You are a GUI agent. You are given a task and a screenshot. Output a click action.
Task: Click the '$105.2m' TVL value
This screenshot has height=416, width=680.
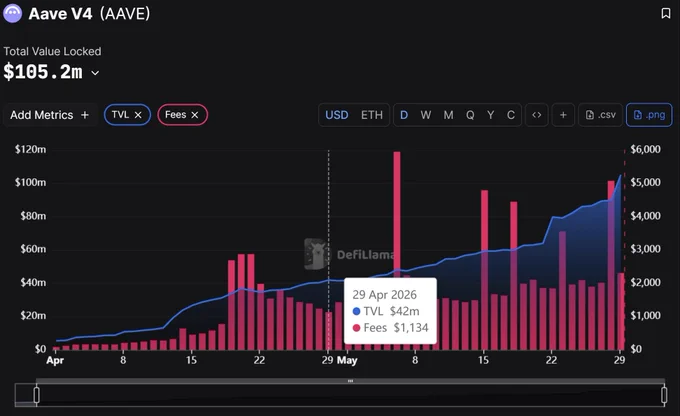coord(42,72)
